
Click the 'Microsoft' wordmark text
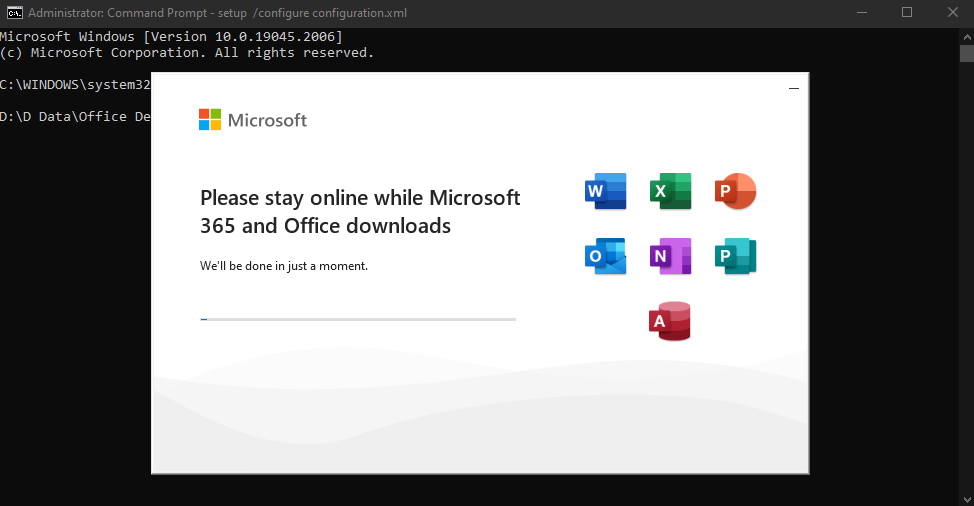(x=267, y=120)
